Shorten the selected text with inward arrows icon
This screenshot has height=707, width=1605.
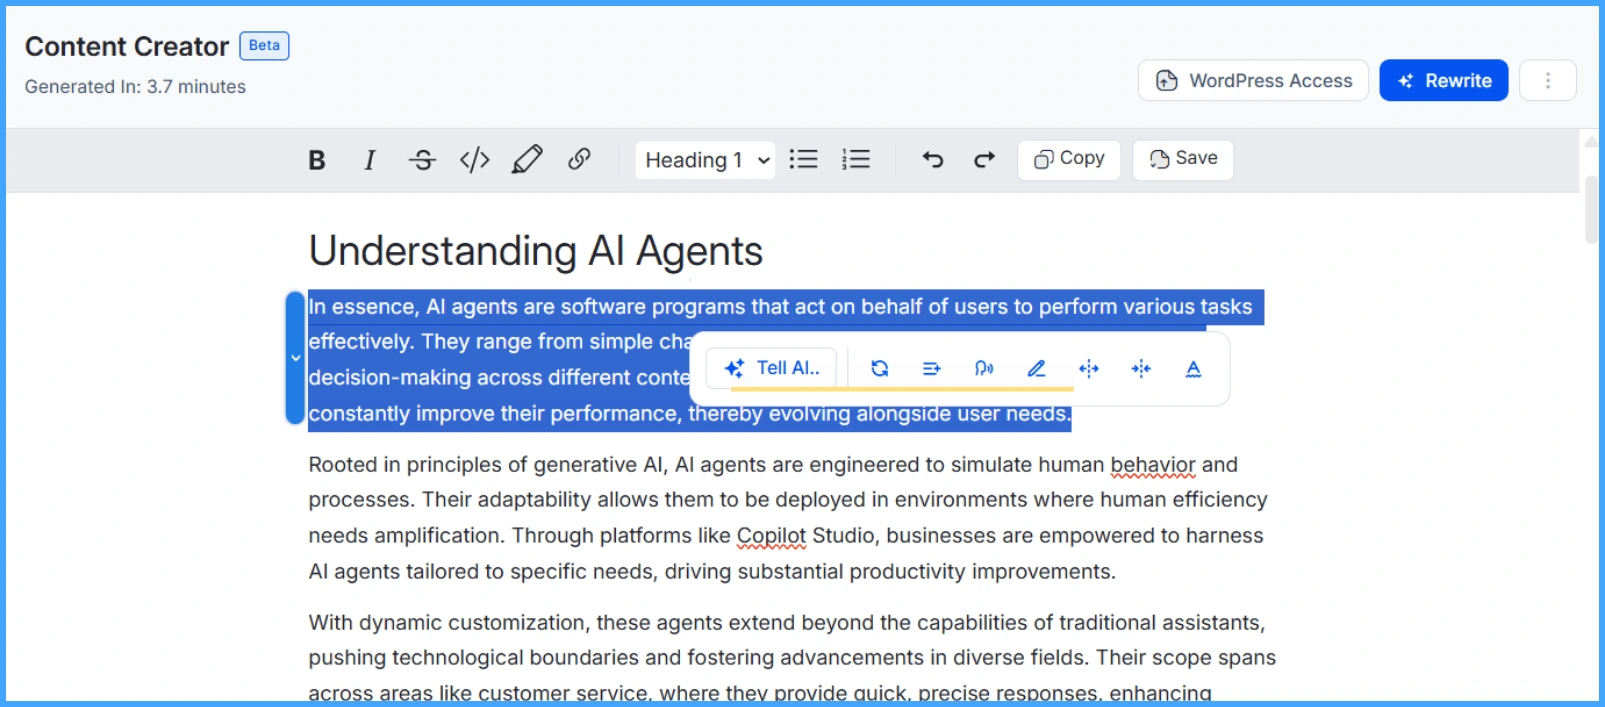tap(1141, 369)
